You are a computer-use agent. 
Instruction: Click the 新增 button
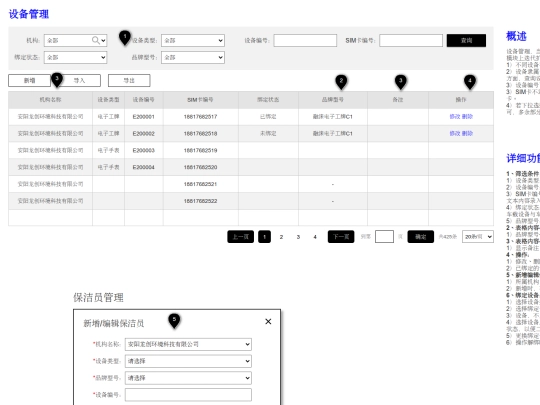pos(30,80)
